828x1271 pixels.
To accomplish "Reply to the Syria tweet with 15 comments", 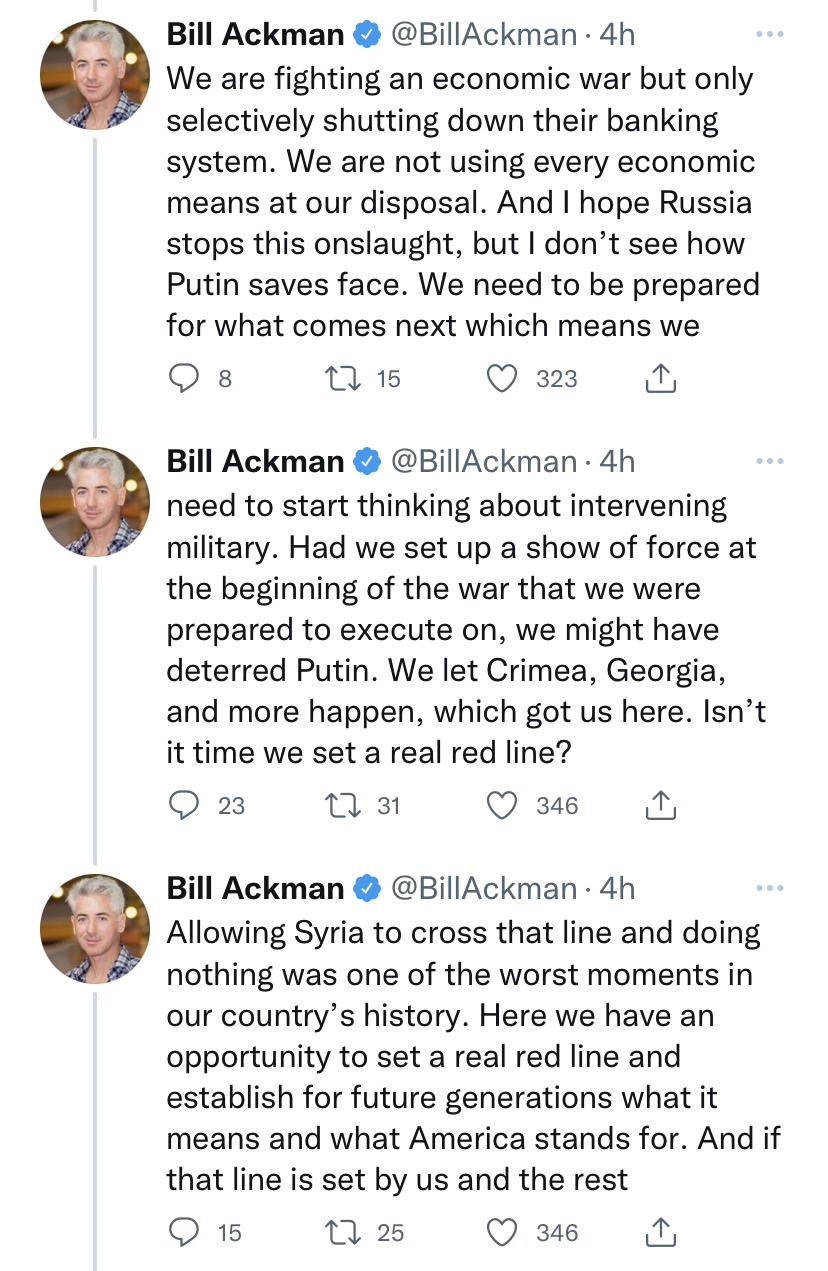I will pyautogui.click(x=184, y=1232).
